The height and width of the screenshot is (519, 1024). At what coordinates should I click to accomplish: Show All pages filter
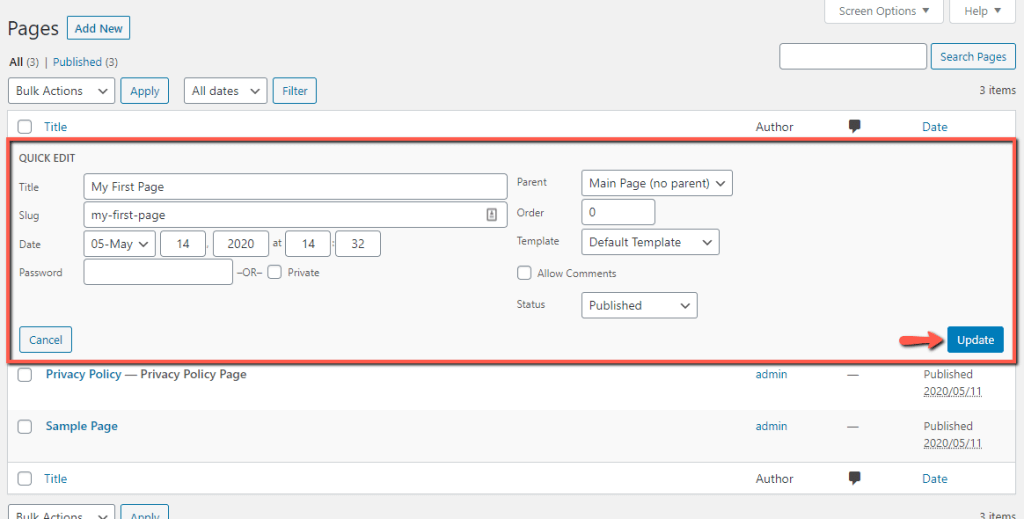16,62
